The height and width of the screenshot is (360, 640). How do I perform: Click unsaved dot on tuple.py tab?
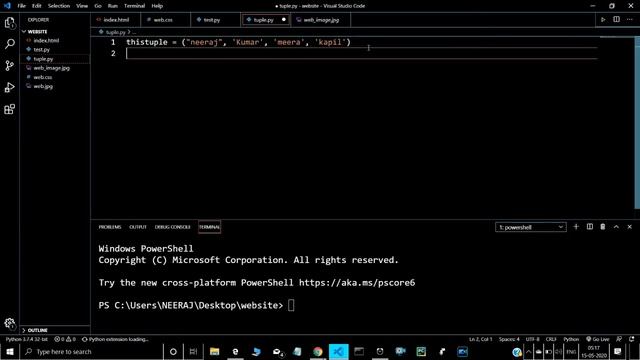click(284, 20)
